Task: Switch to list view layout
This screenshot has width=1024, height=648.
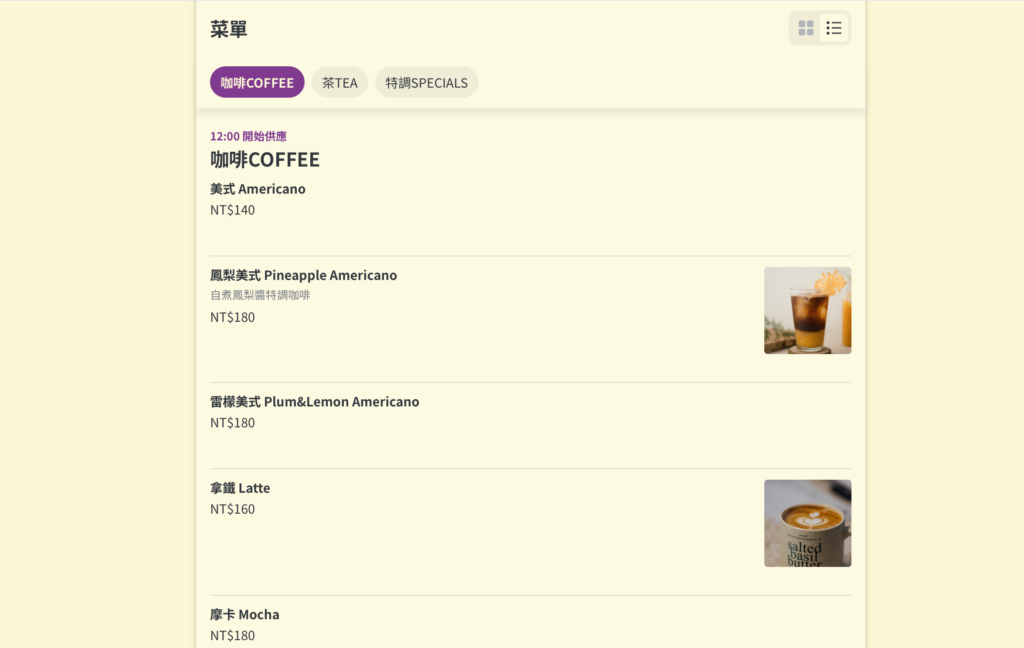Action: [834, 28]
